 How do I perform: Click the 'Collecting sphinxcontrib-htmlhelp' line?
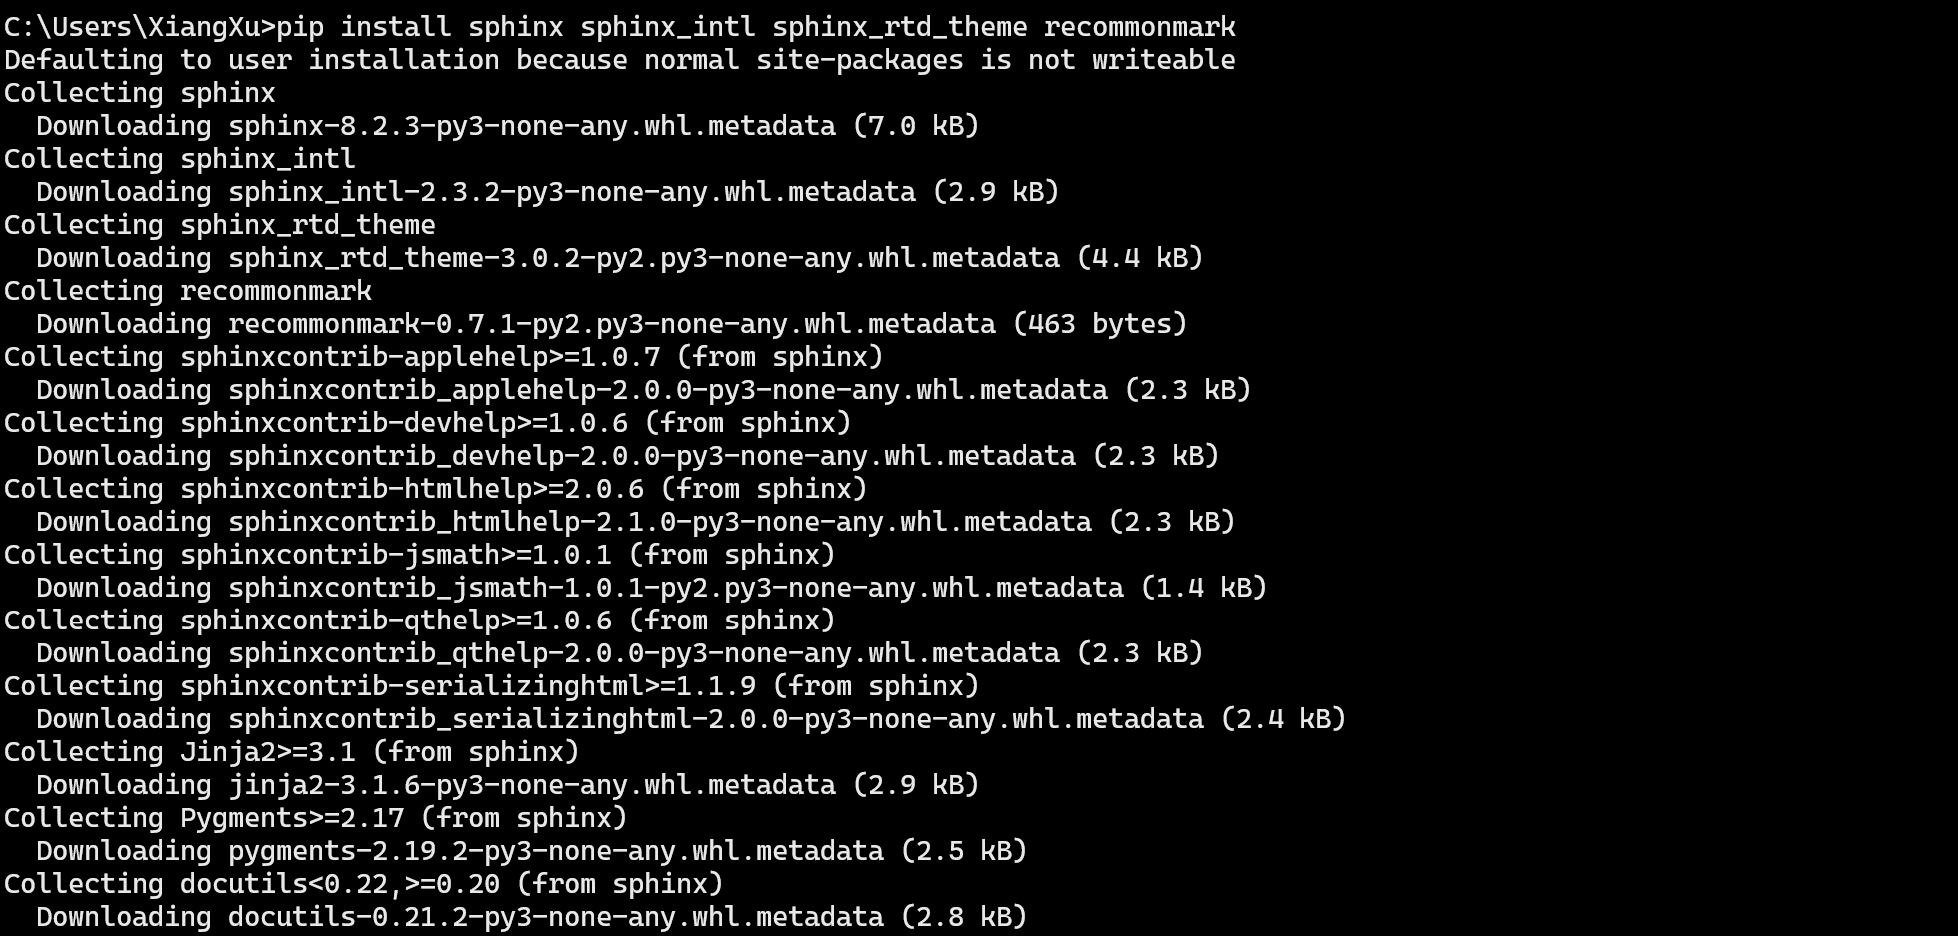coord(436,489)
